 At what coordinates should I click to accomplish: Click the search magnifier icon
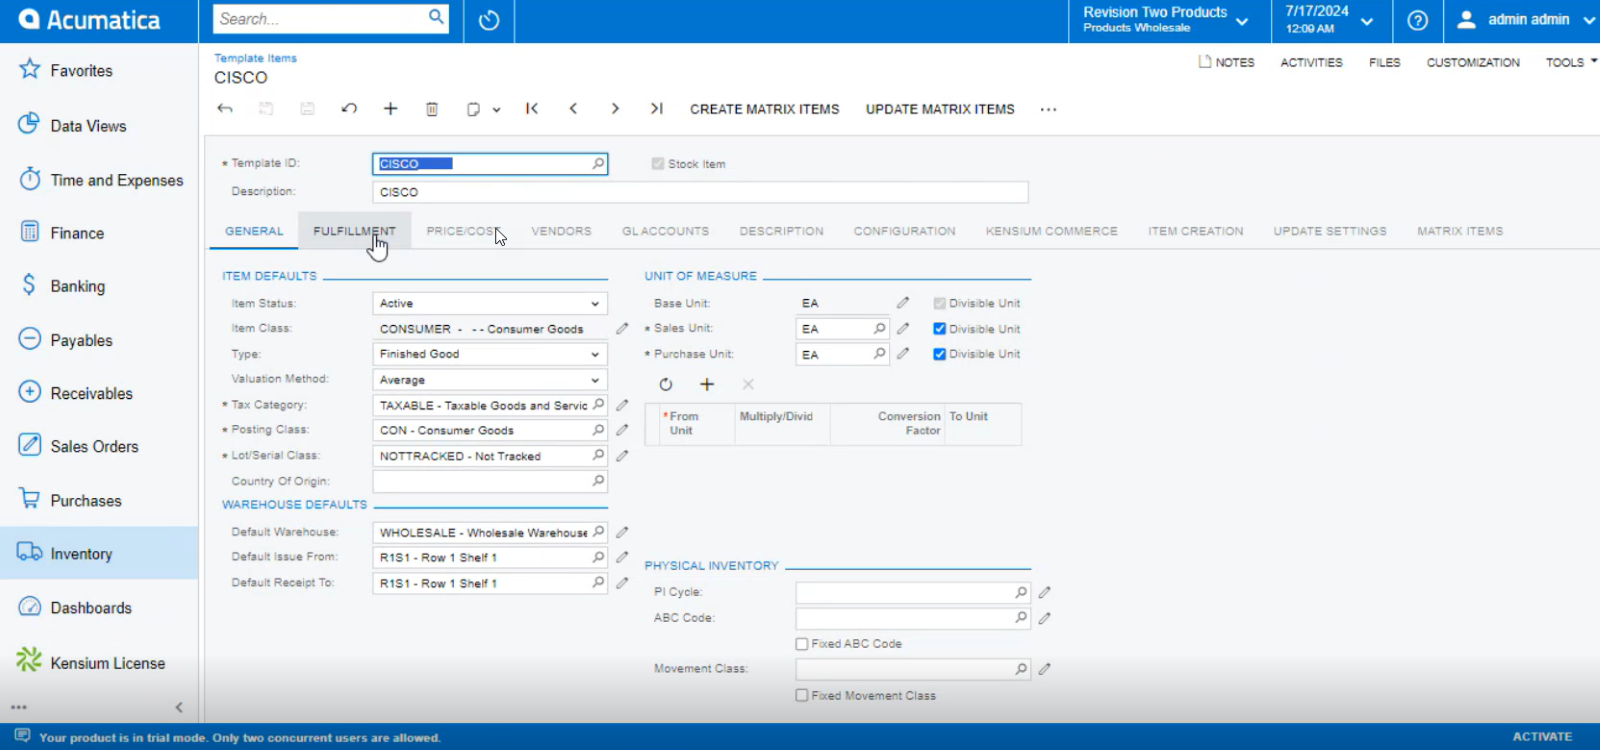(x=436, y=17)
